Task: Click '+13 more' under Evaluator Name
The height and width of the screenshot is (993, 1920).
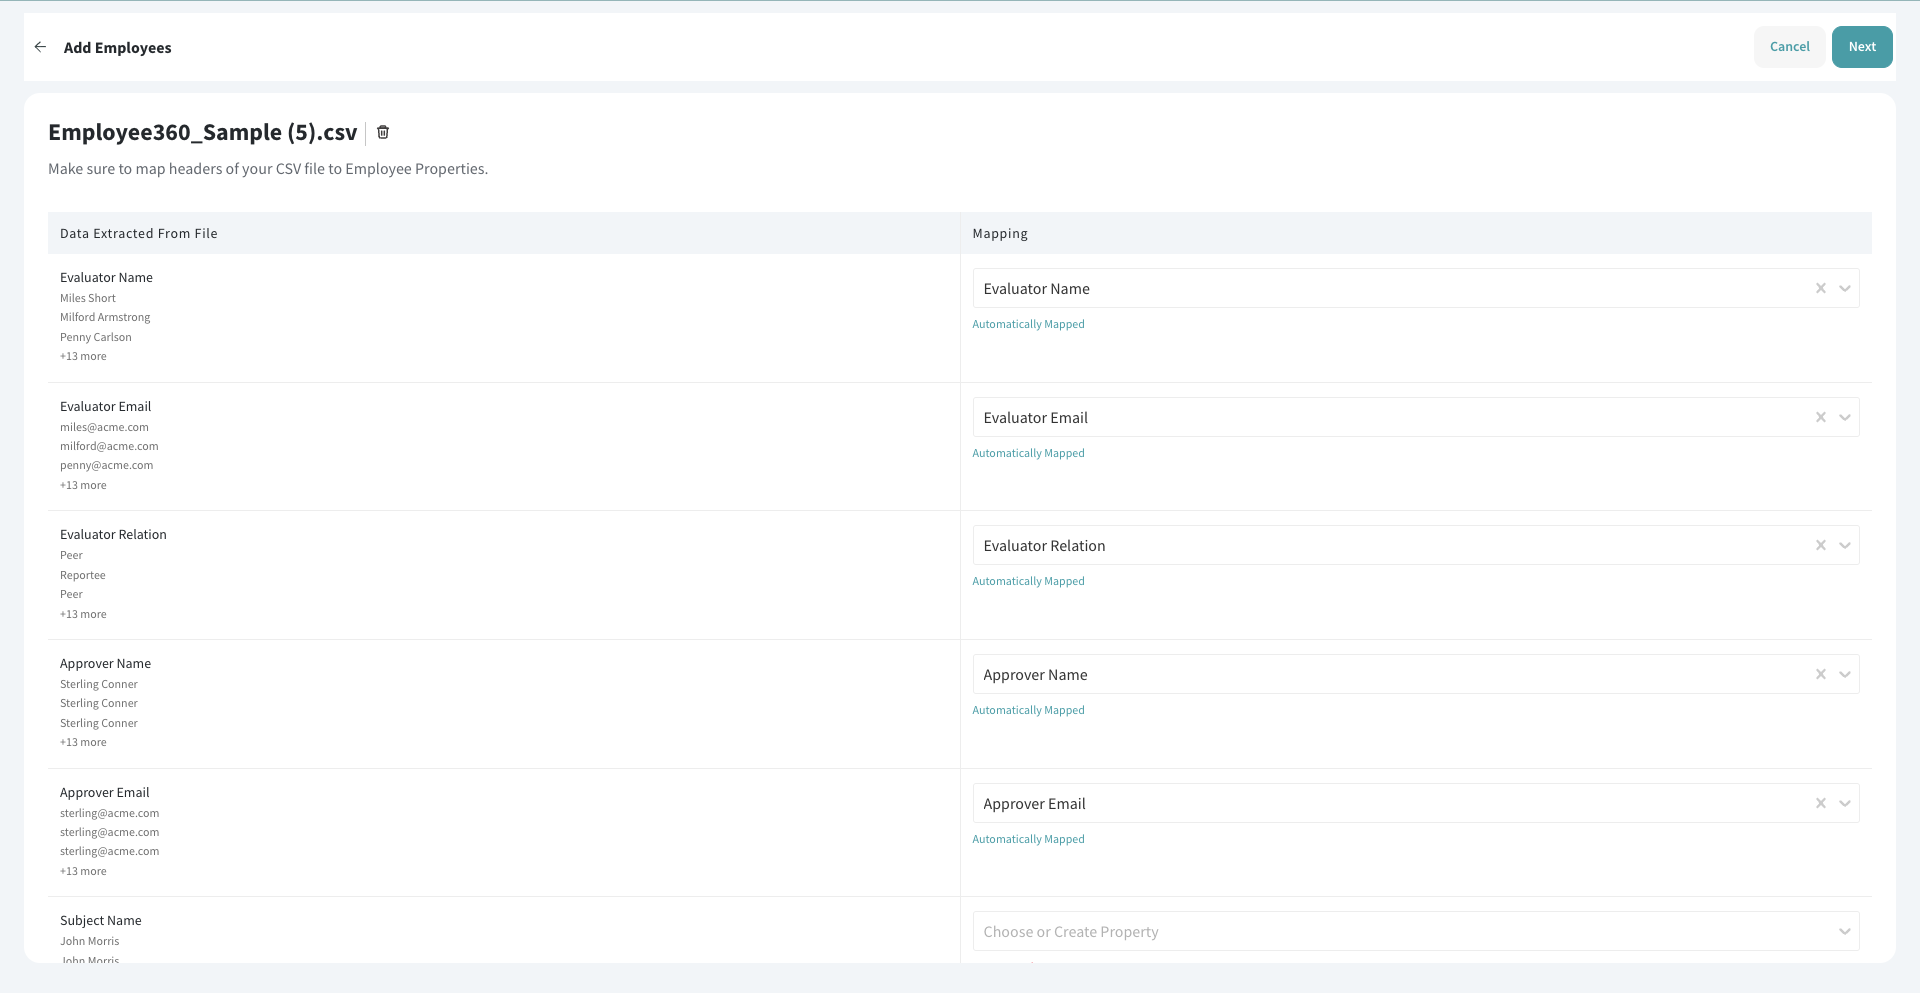Action: (x=83, y=357)
